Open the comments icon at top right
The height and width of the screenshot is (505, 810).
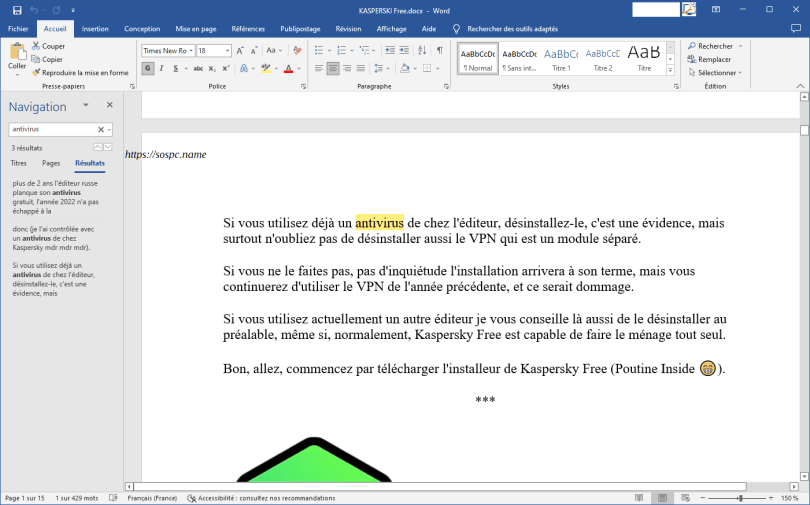click(796, 29)
